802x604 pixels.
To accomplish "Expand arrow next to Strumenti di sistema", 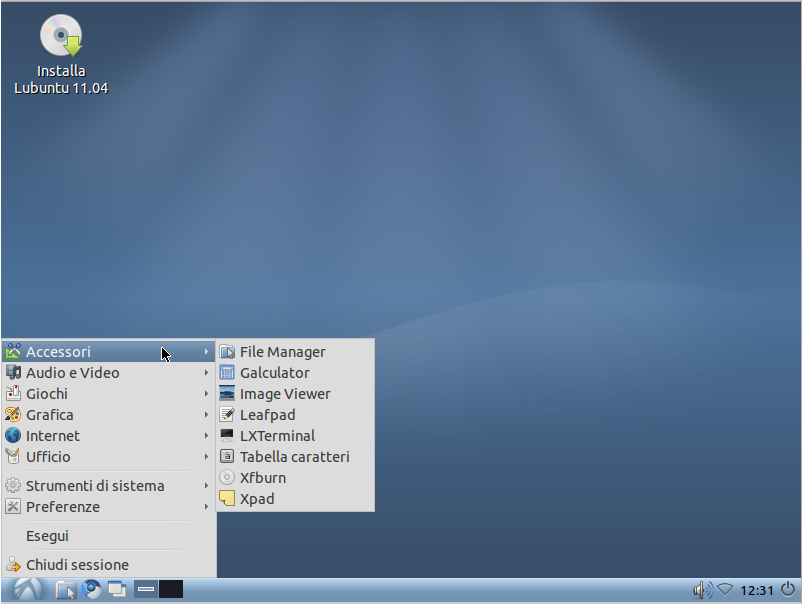I will pyautogui.click(x=206, y=486).
